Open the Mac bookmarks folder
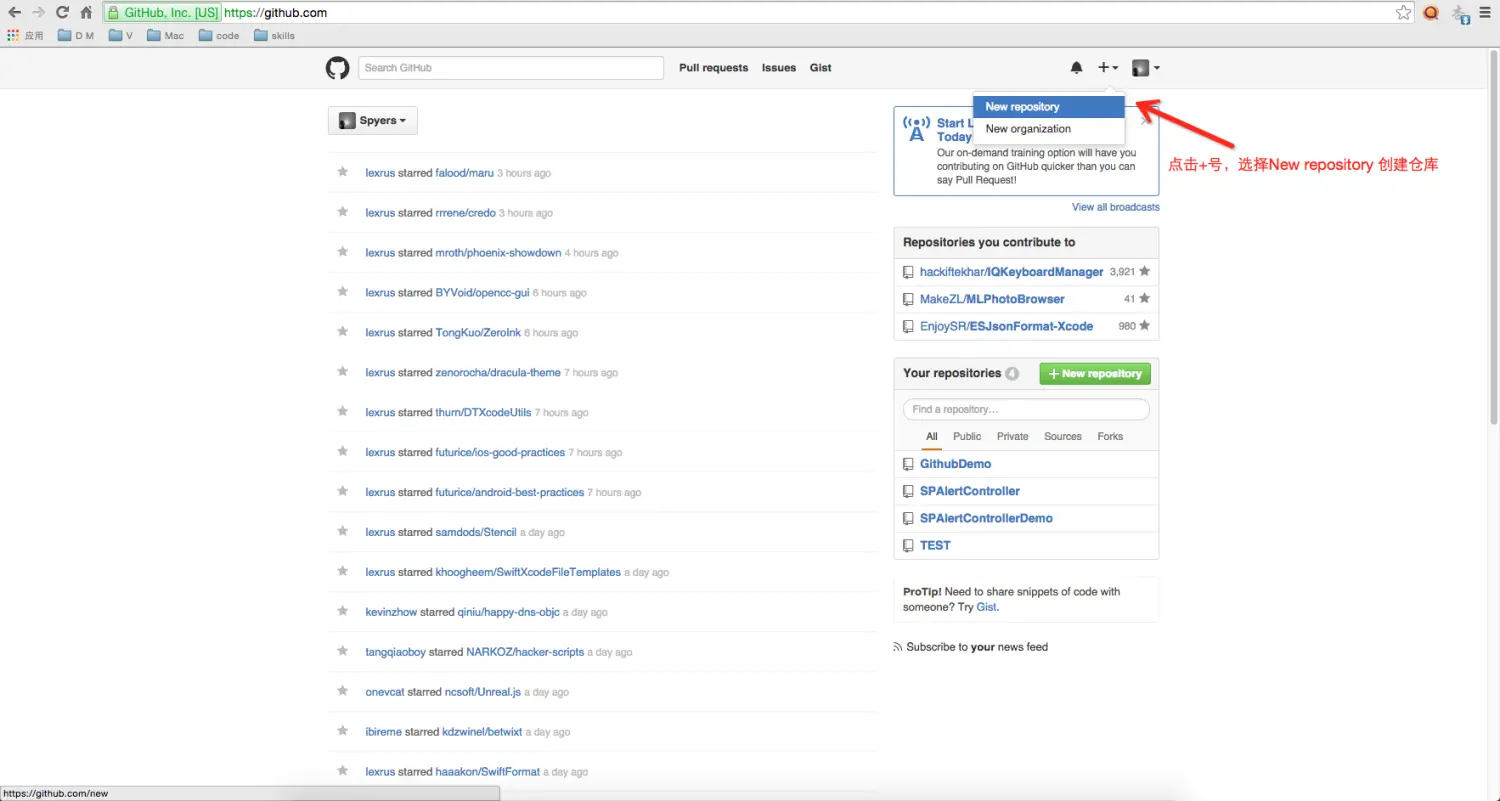 click(166, 36)
